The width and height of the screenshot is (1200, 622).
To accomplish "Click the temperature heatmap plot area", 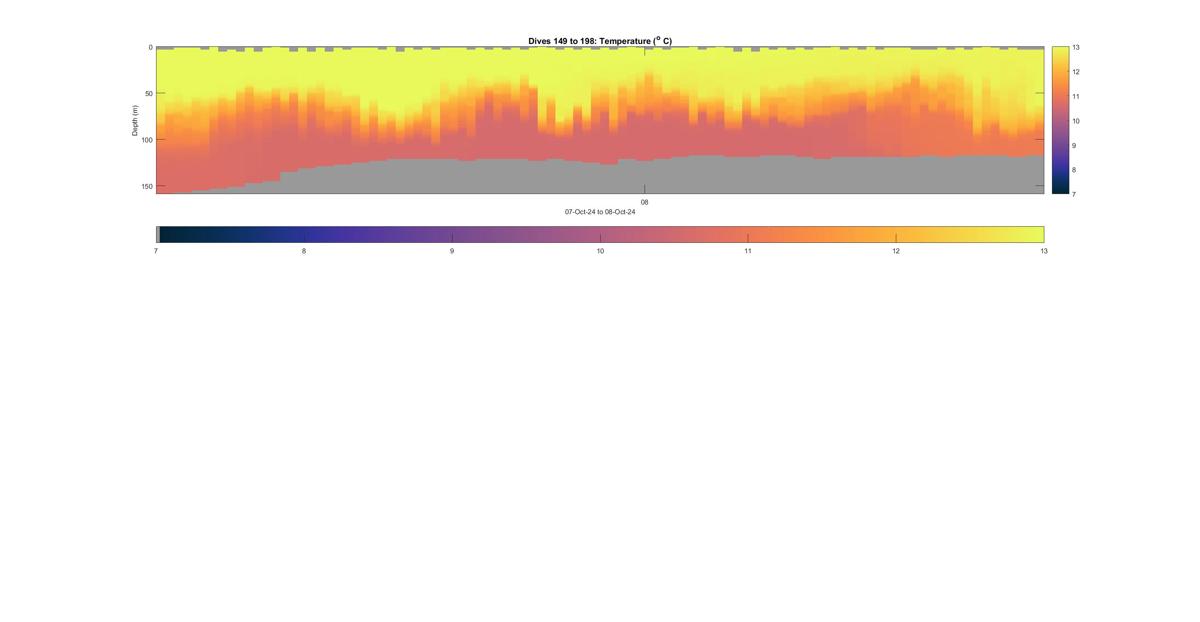I will [x=600, y=120].
